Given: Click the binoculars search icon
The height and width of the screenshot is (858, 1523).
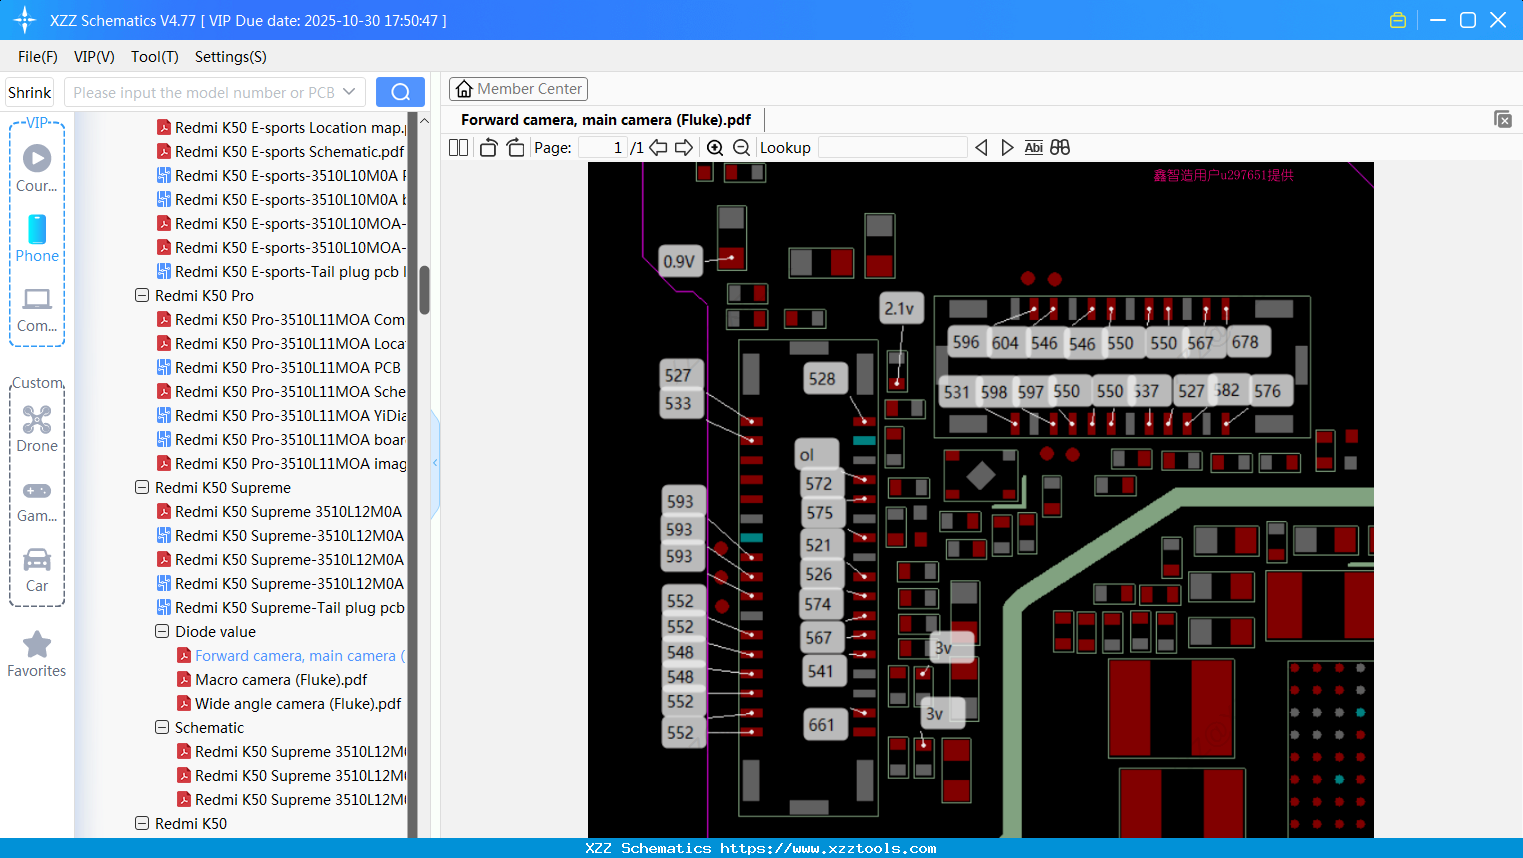Looking at the screenshot, I should pyautogui.click(x=1060, y=148).
